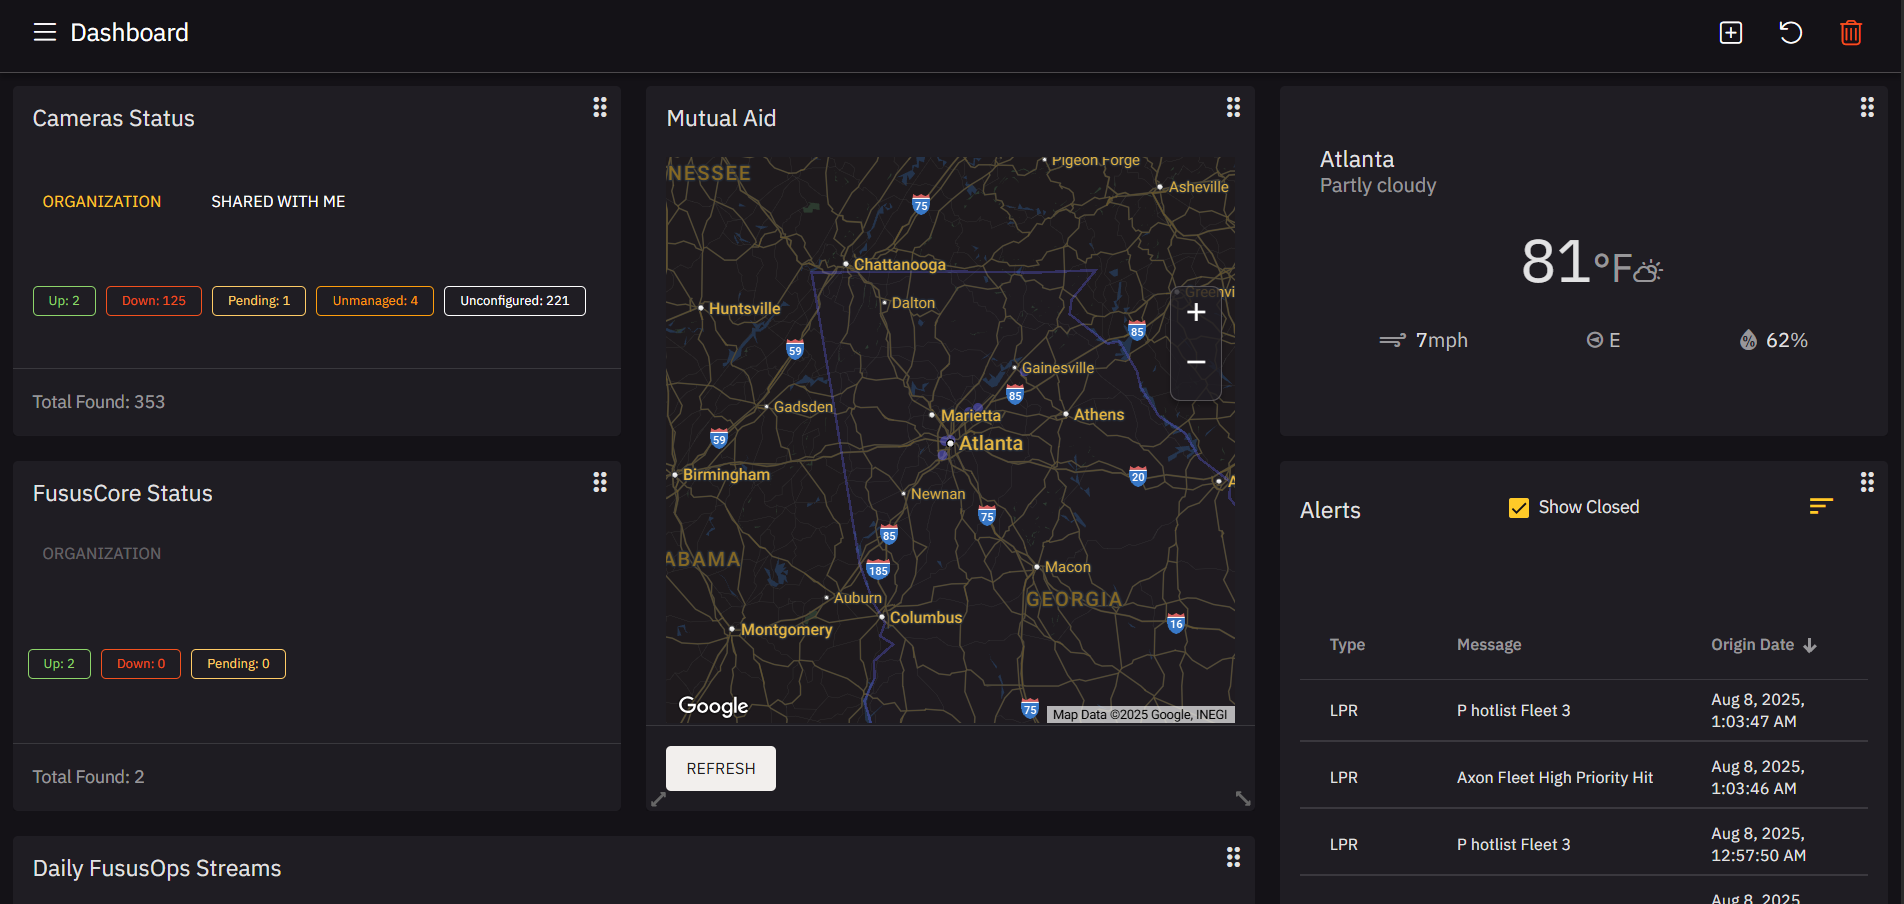Click Total Found: 353 text

coord(99,402)
